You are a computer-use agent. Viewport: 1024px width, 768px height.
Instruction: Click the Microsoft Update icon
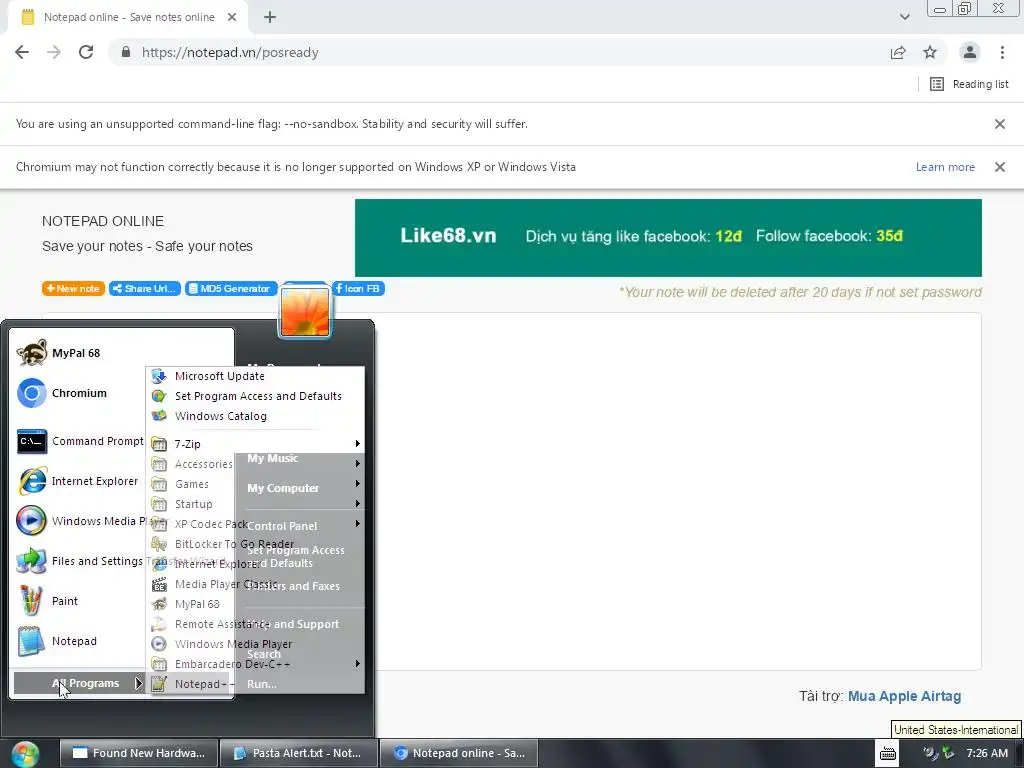tap(159, 376)
